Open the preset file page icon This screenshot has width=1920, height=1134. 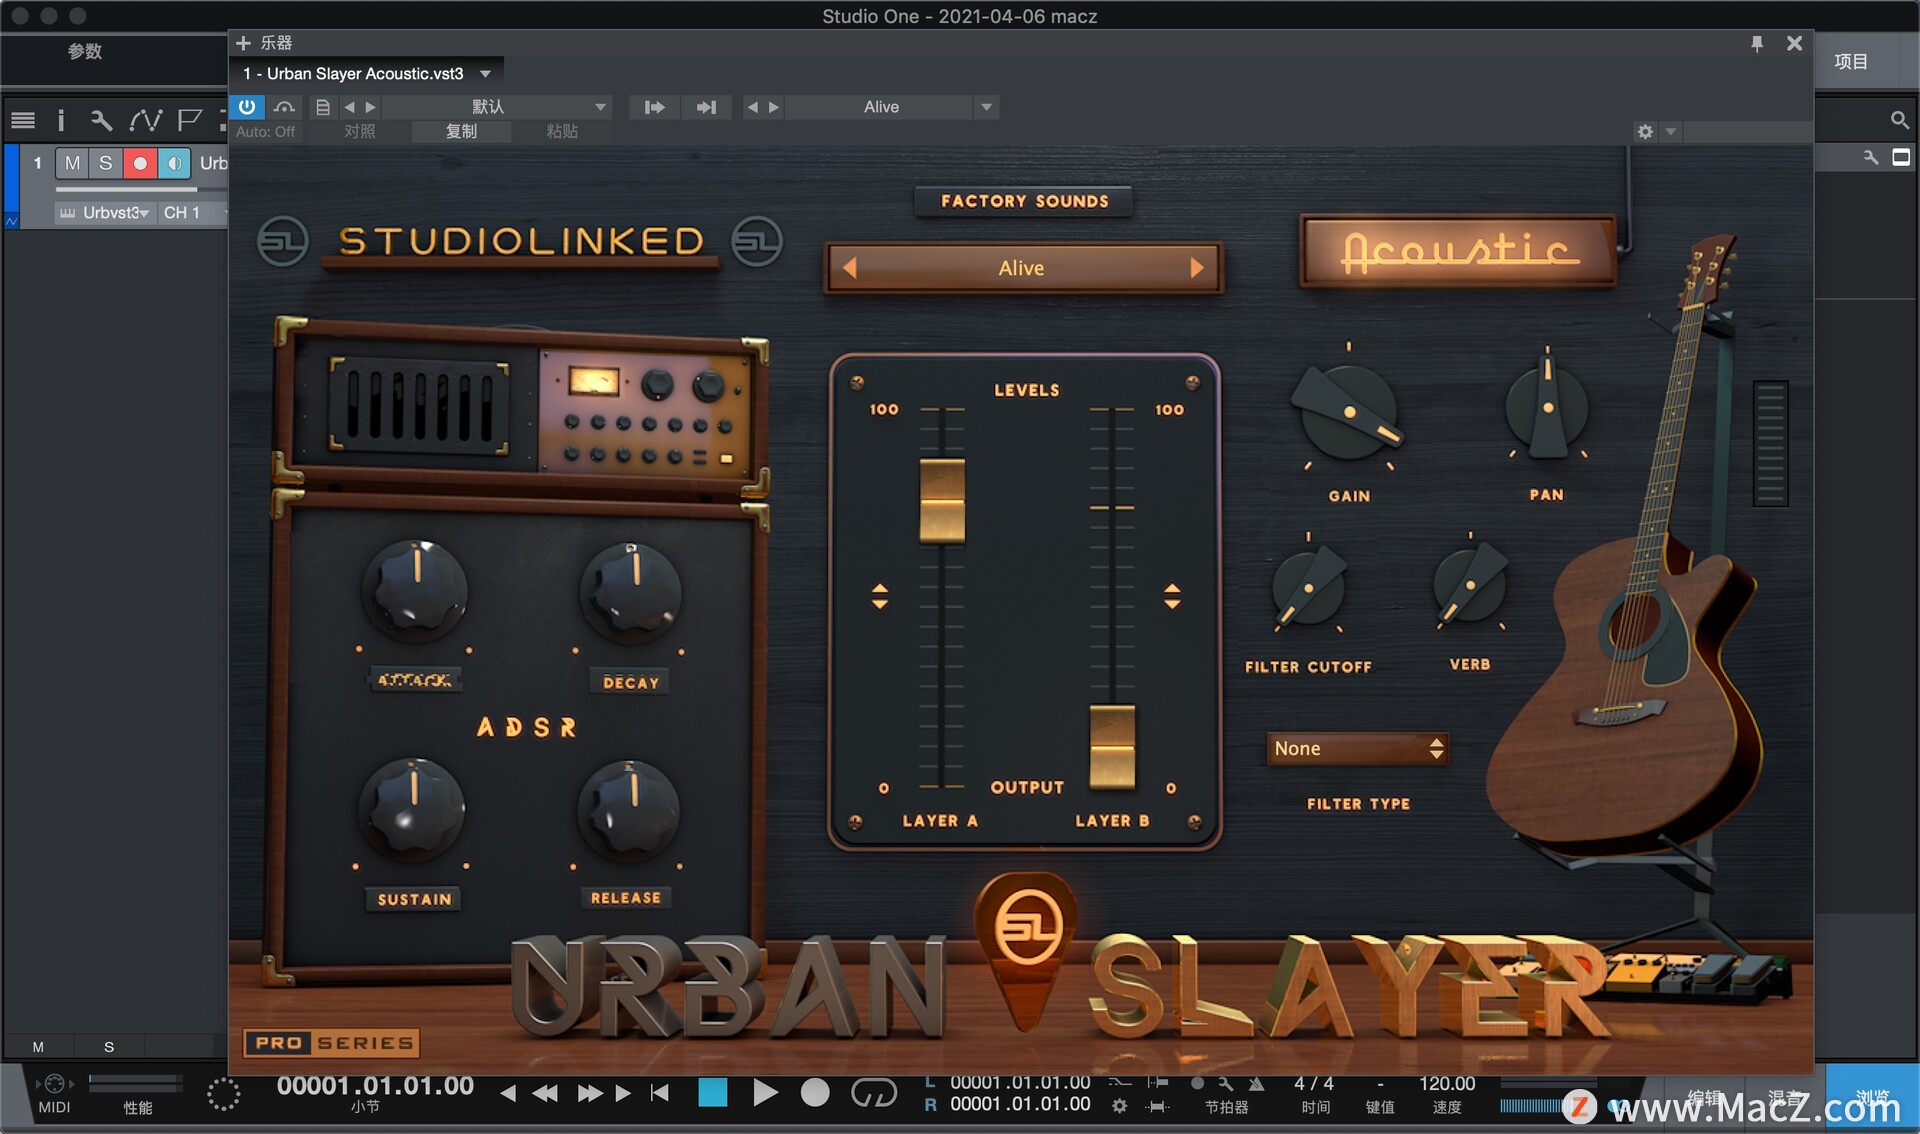322,107
